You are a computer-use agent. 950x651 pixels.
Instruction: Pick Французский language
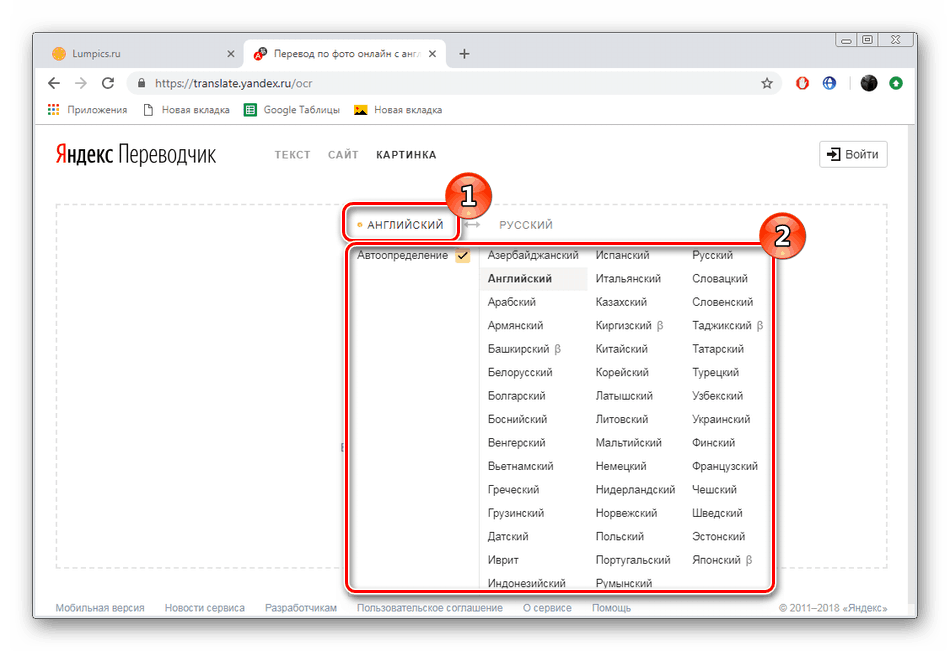tap(725, 466)
